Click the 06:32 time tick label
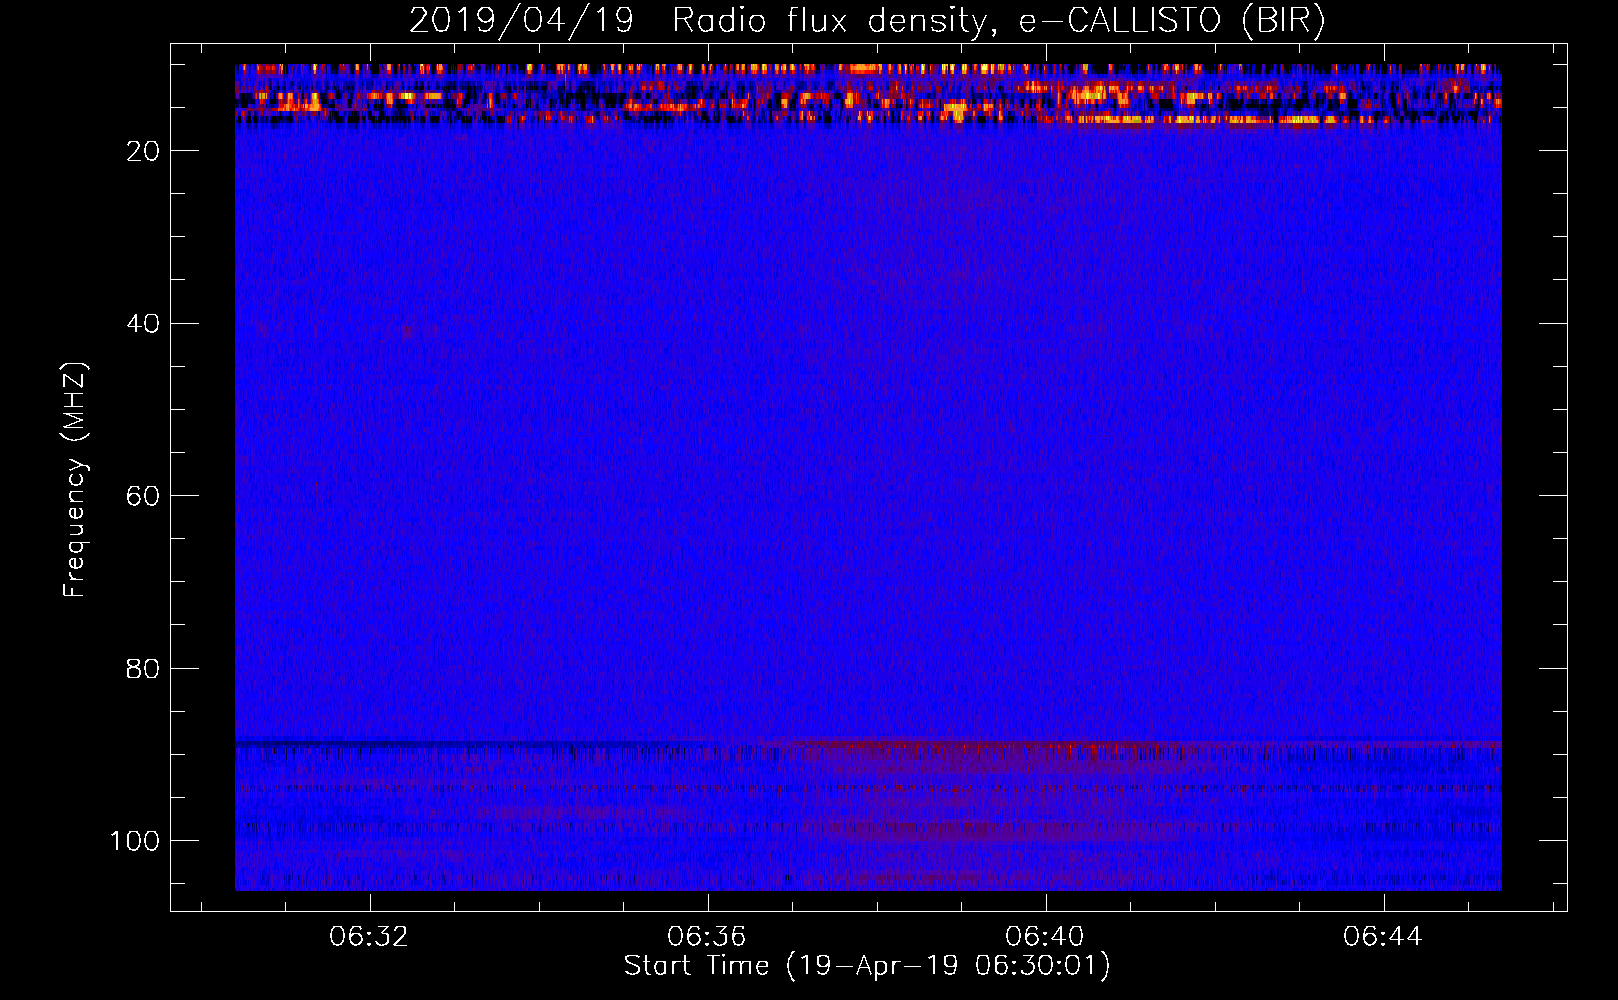This screenshot has width=1618, height=1000. point(369,937)
